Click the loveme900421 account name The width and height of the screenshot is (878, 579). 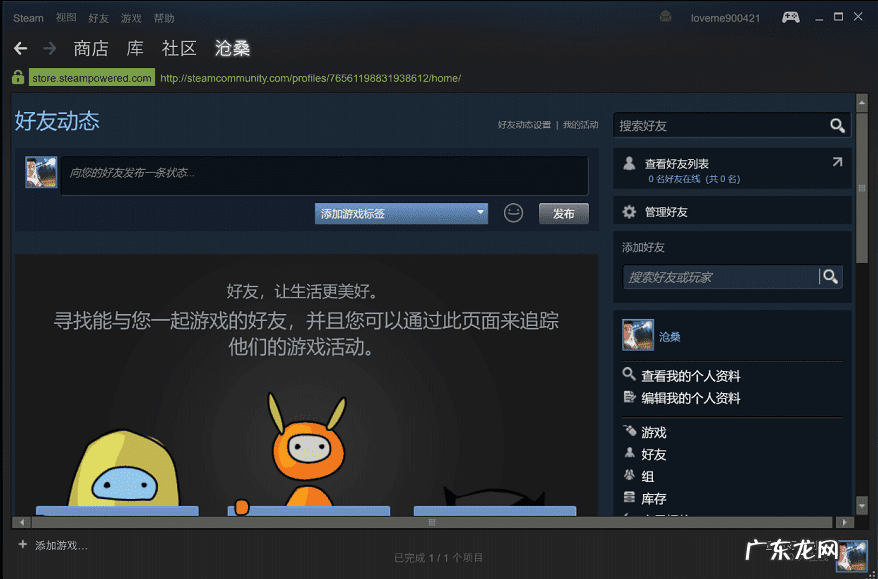click(x=726, y=18)
